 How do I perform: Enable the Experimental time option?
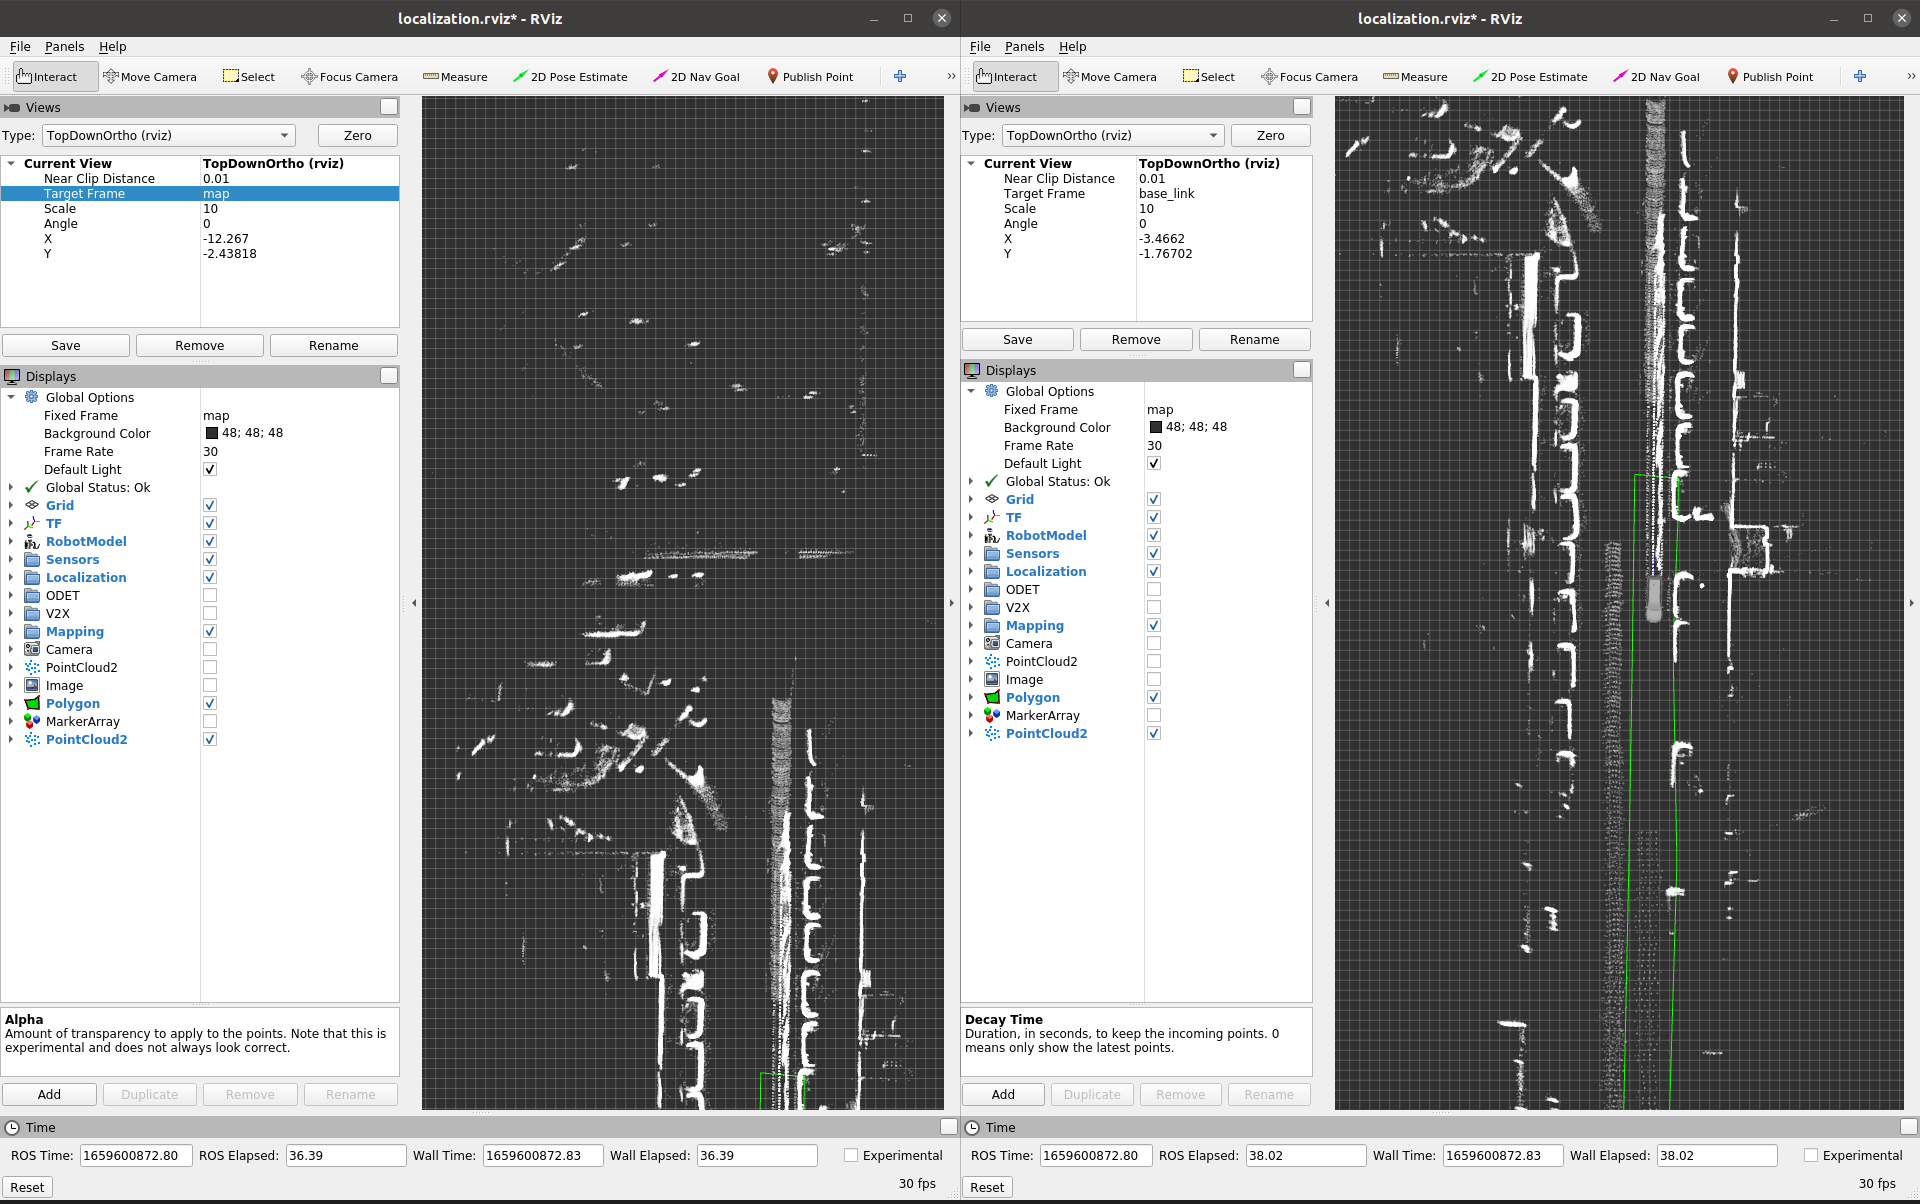(851, 1154)
